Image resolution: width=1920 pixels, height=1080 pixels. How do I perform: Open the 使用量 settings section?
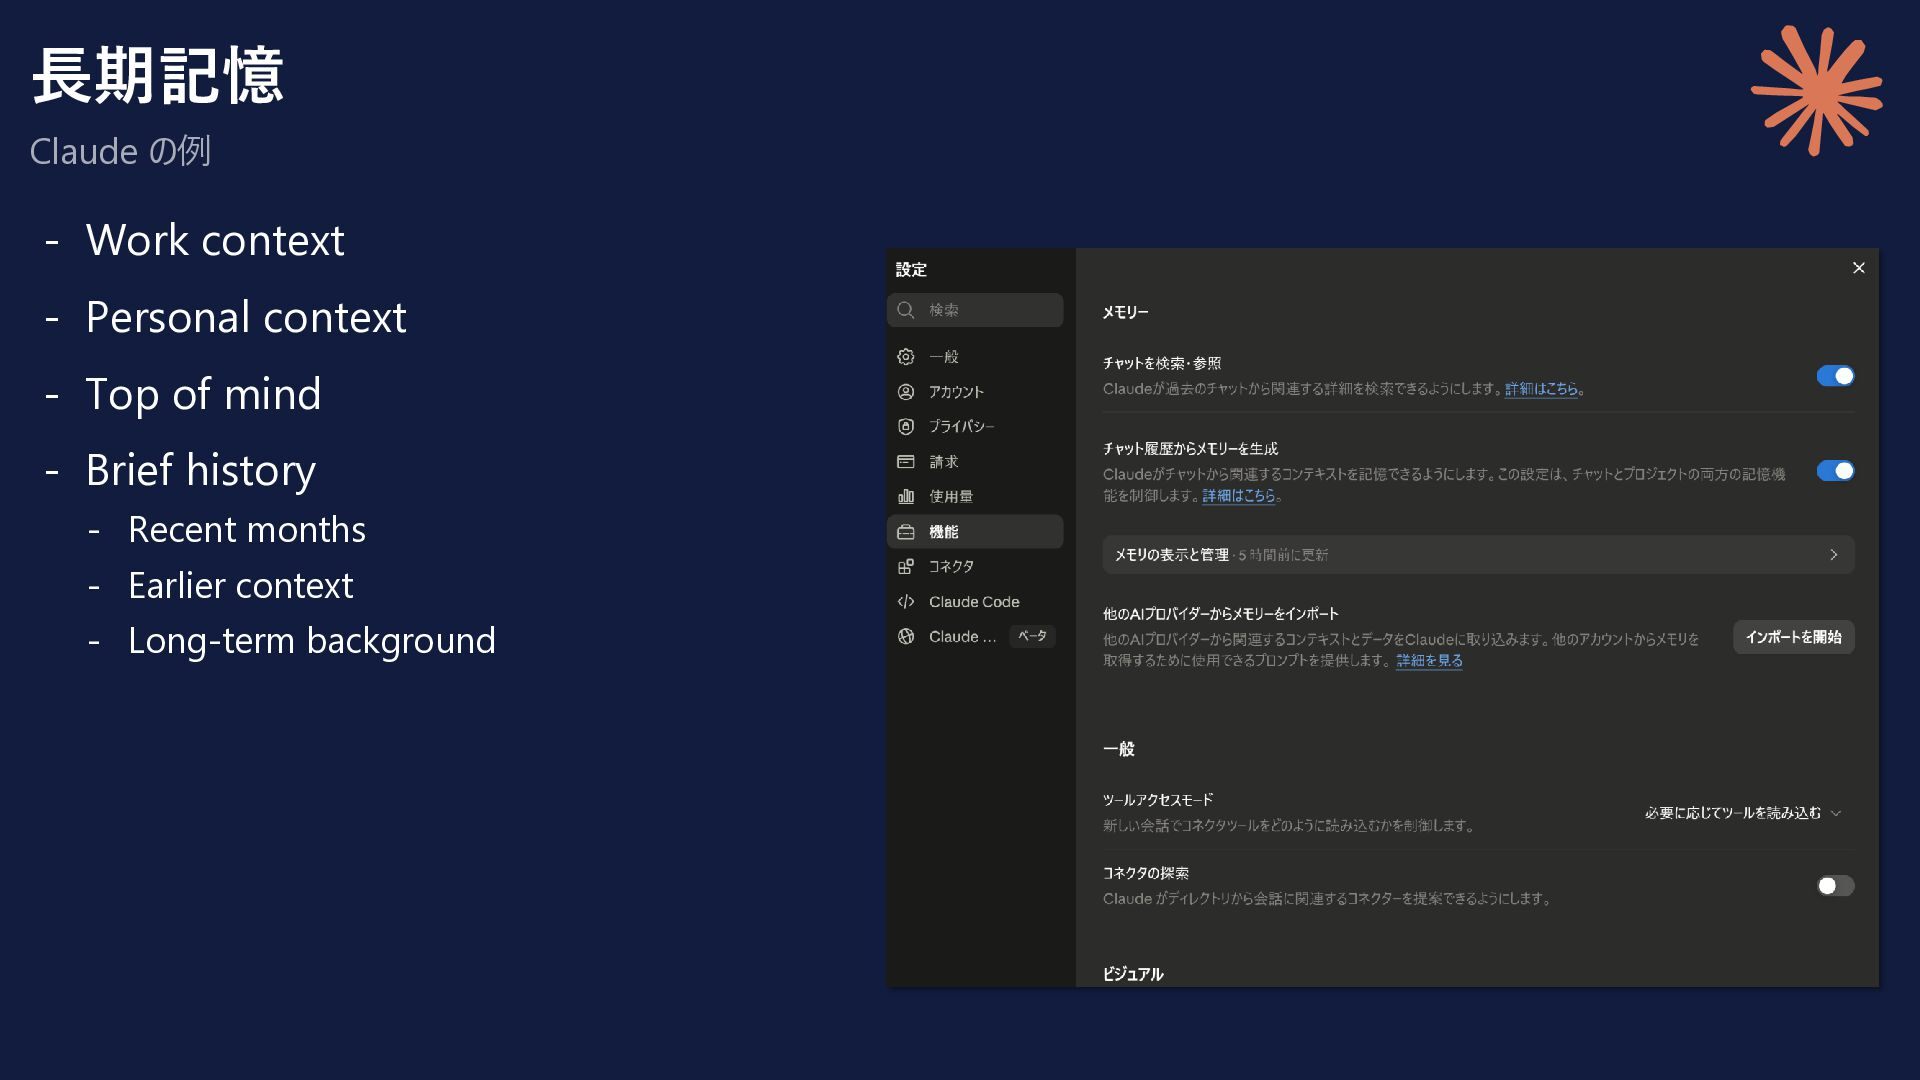point(975,496)
